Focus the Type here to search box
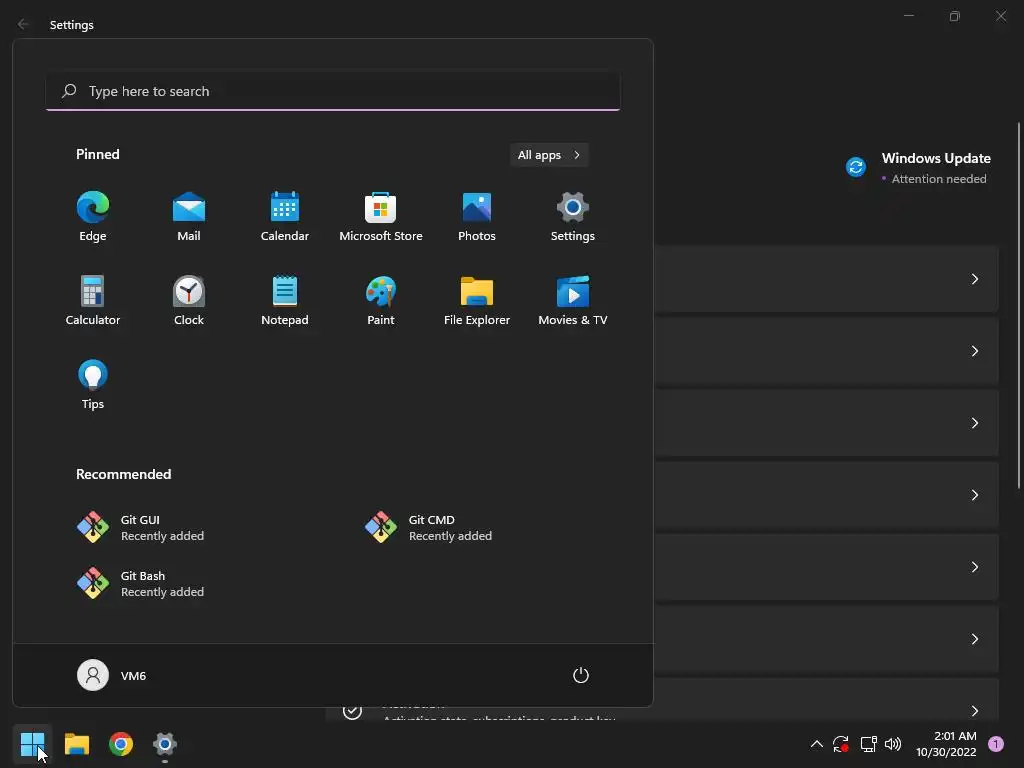The image size is (1024, 768). [x=333, y=91]
